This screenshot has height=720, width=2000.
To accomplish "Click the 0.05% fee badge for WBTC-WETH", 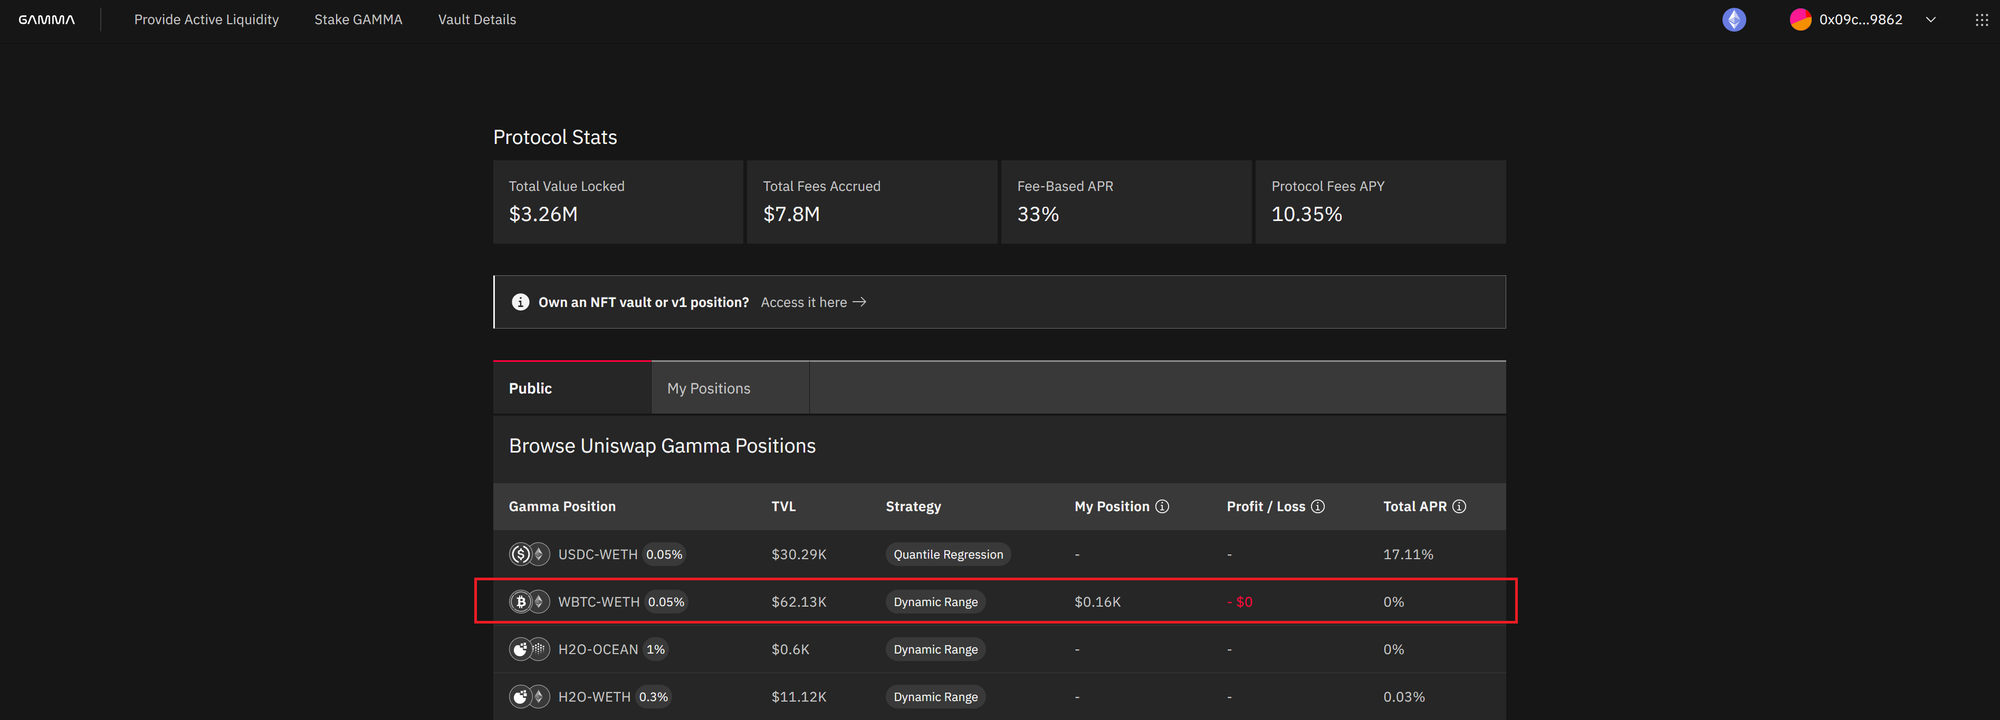I will point(666,602).
